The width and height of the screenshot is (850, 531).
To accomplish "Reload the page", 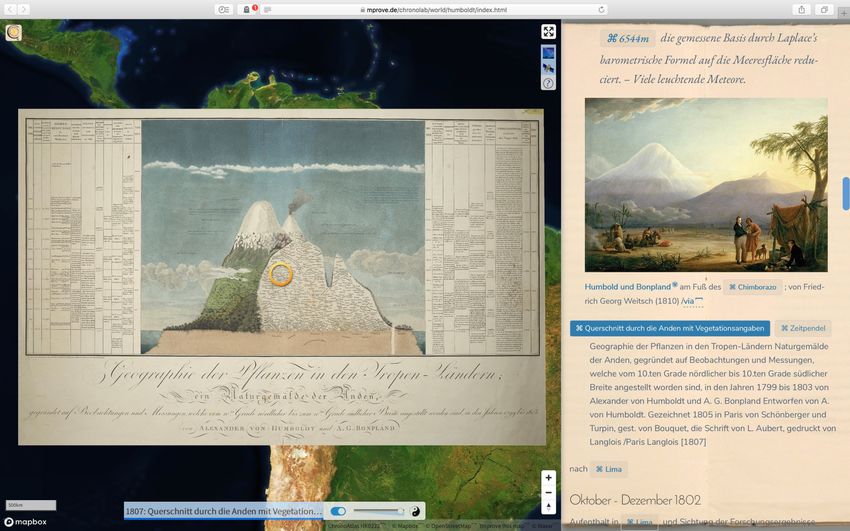I will tap(601, 9).
